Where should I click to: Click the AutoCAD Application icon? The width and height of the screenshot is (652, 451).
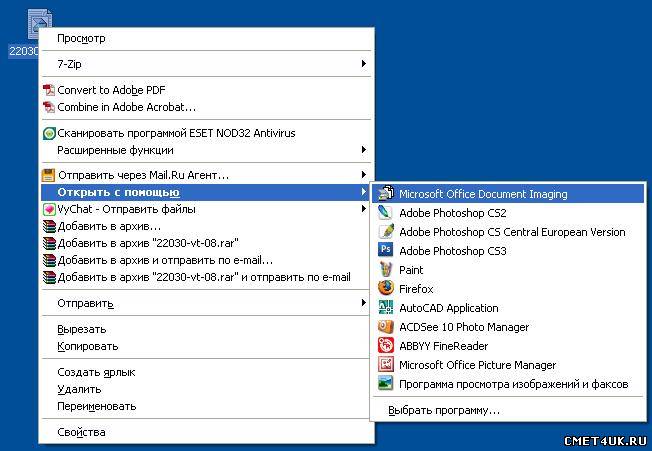click(x=386, y=308)
